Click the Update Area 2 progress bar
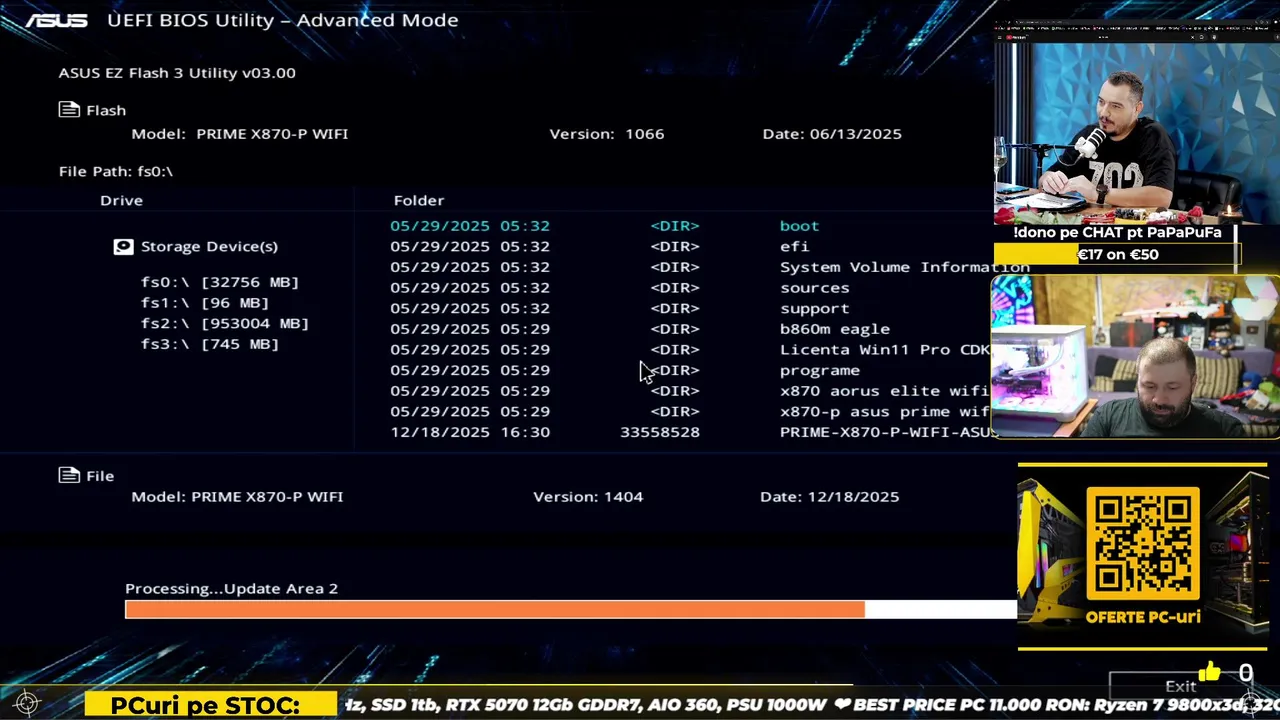This screenshot has width=1280, height=720. tap(571, 609)
